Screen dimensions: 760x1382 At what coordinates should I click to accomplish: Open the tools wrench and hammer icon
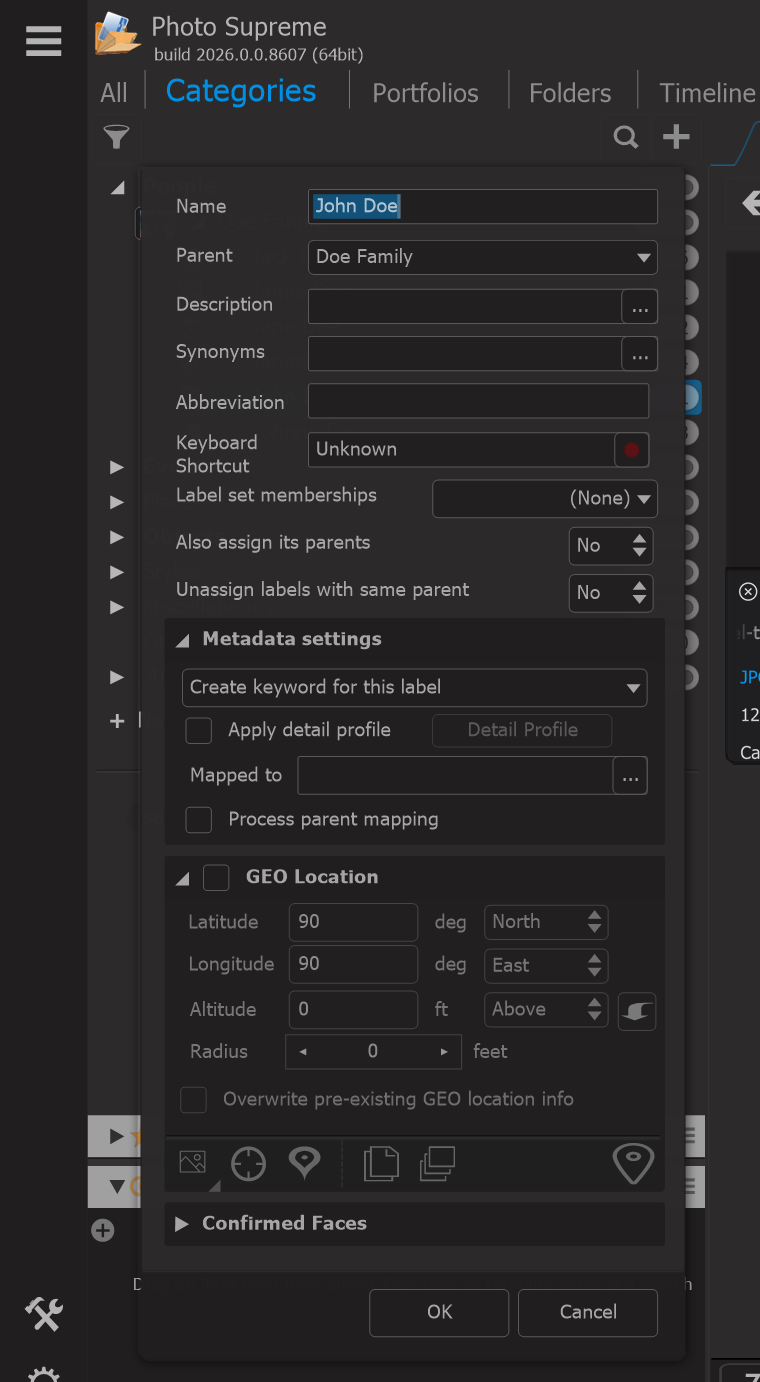(44, 1314)
